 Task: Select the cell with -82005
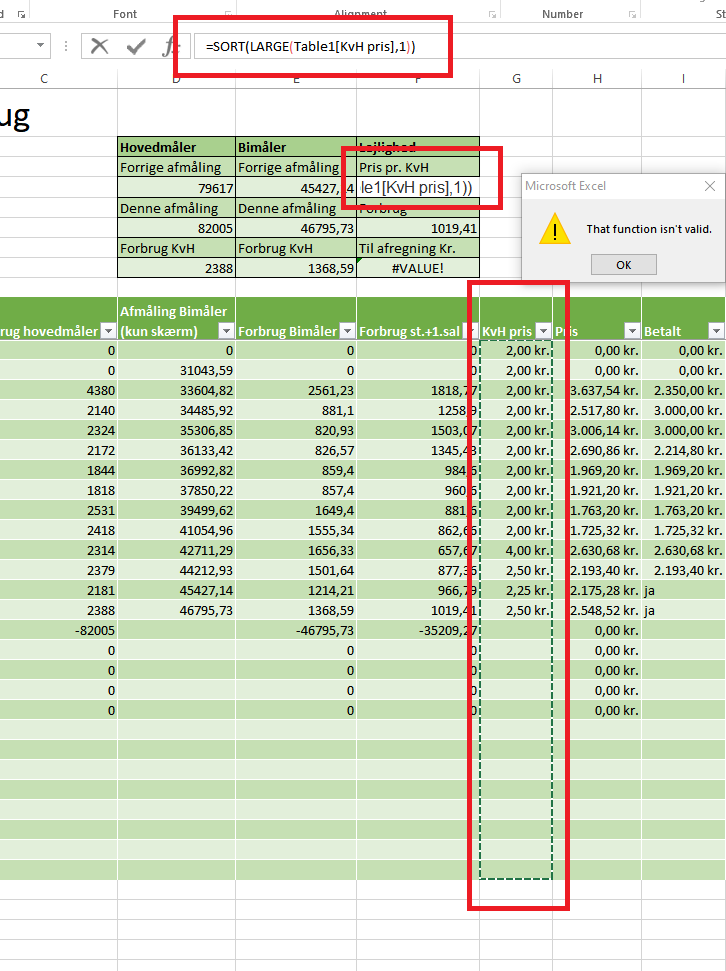[x=58, y=630]
